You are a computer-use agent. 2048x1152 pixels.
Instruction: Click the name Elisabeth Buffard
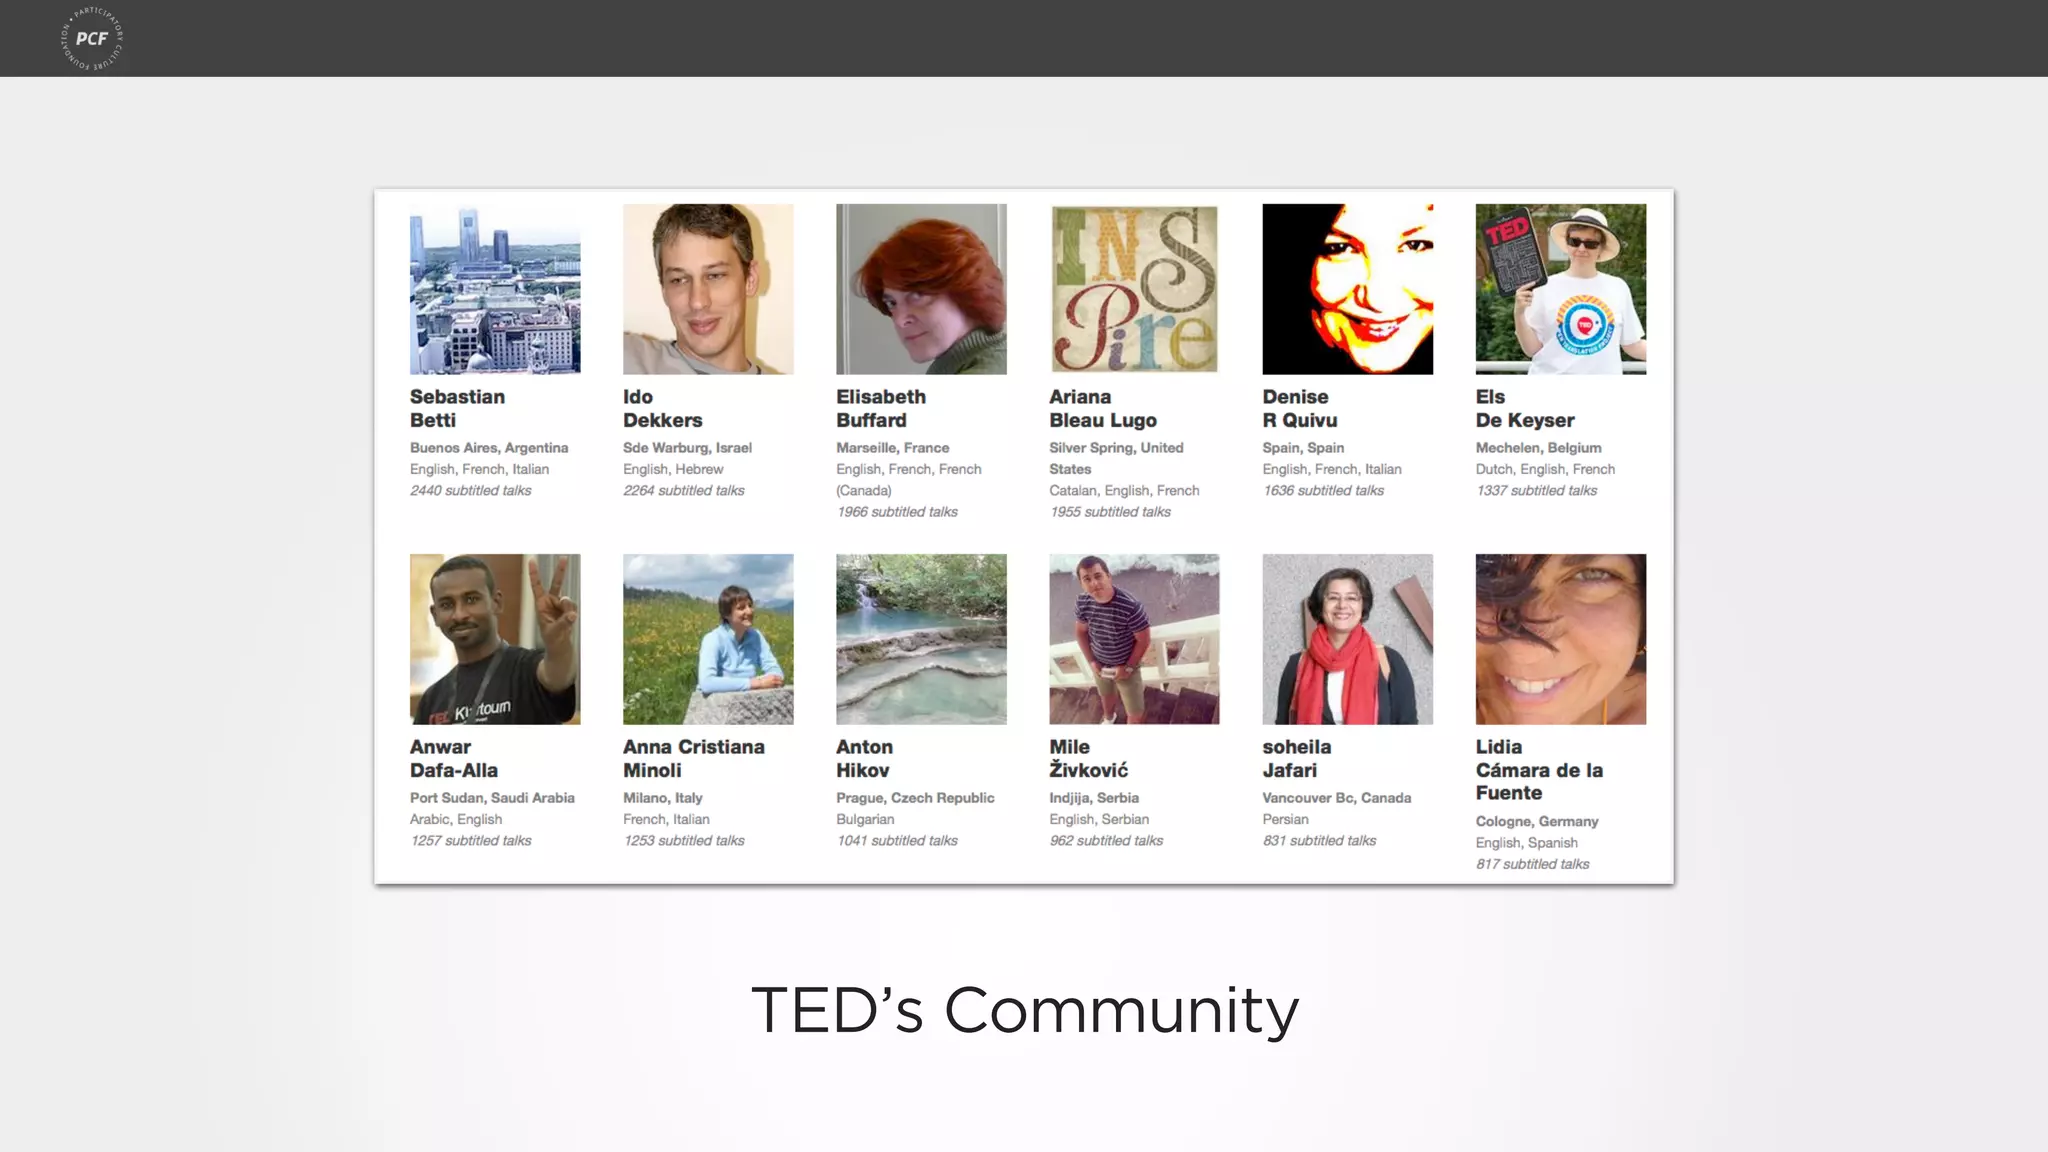(880, 408)
